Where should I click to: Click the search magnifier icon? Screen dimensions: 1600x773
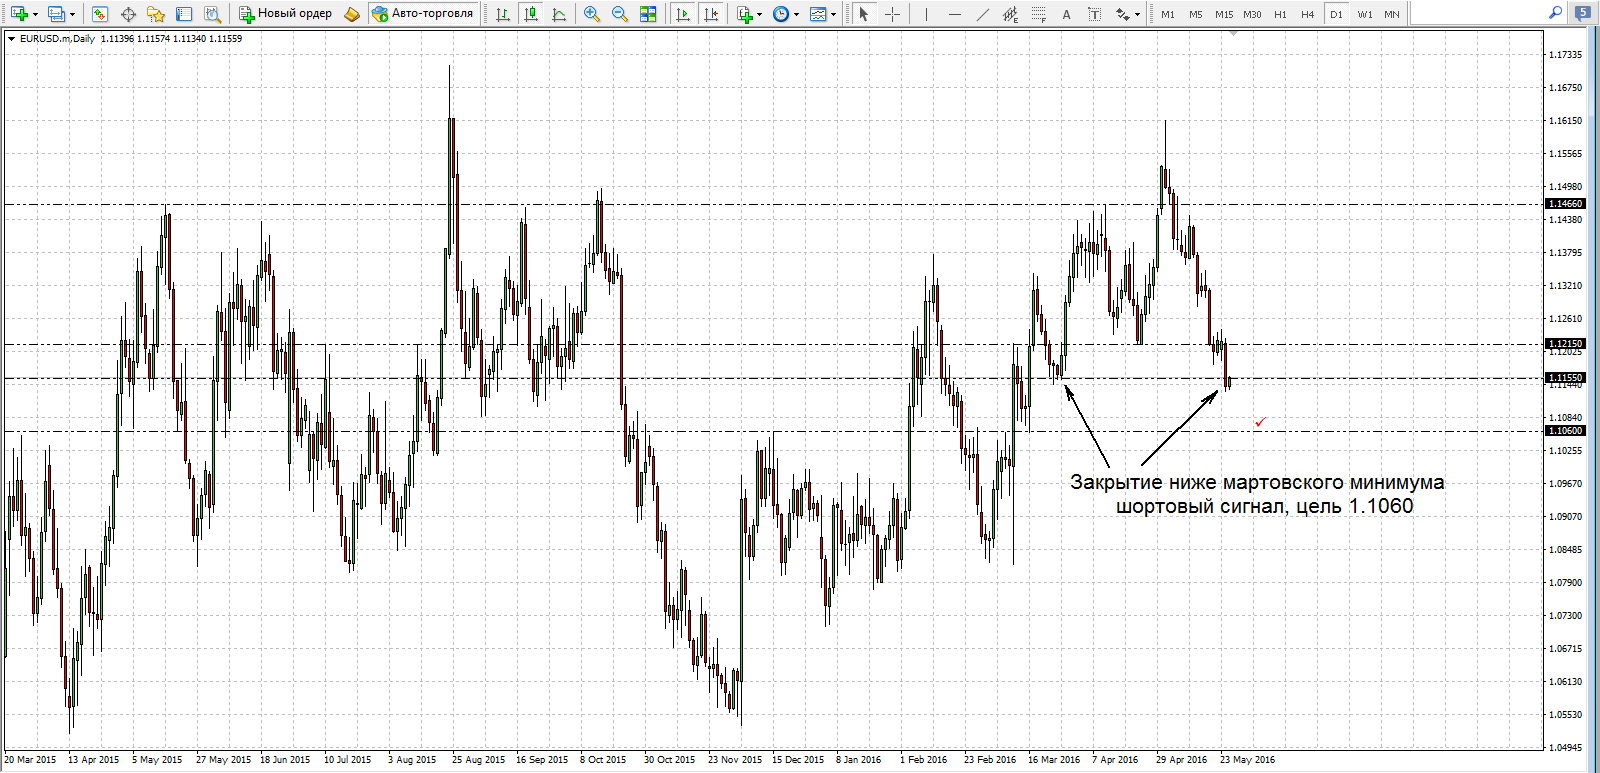click(1555, 13)
